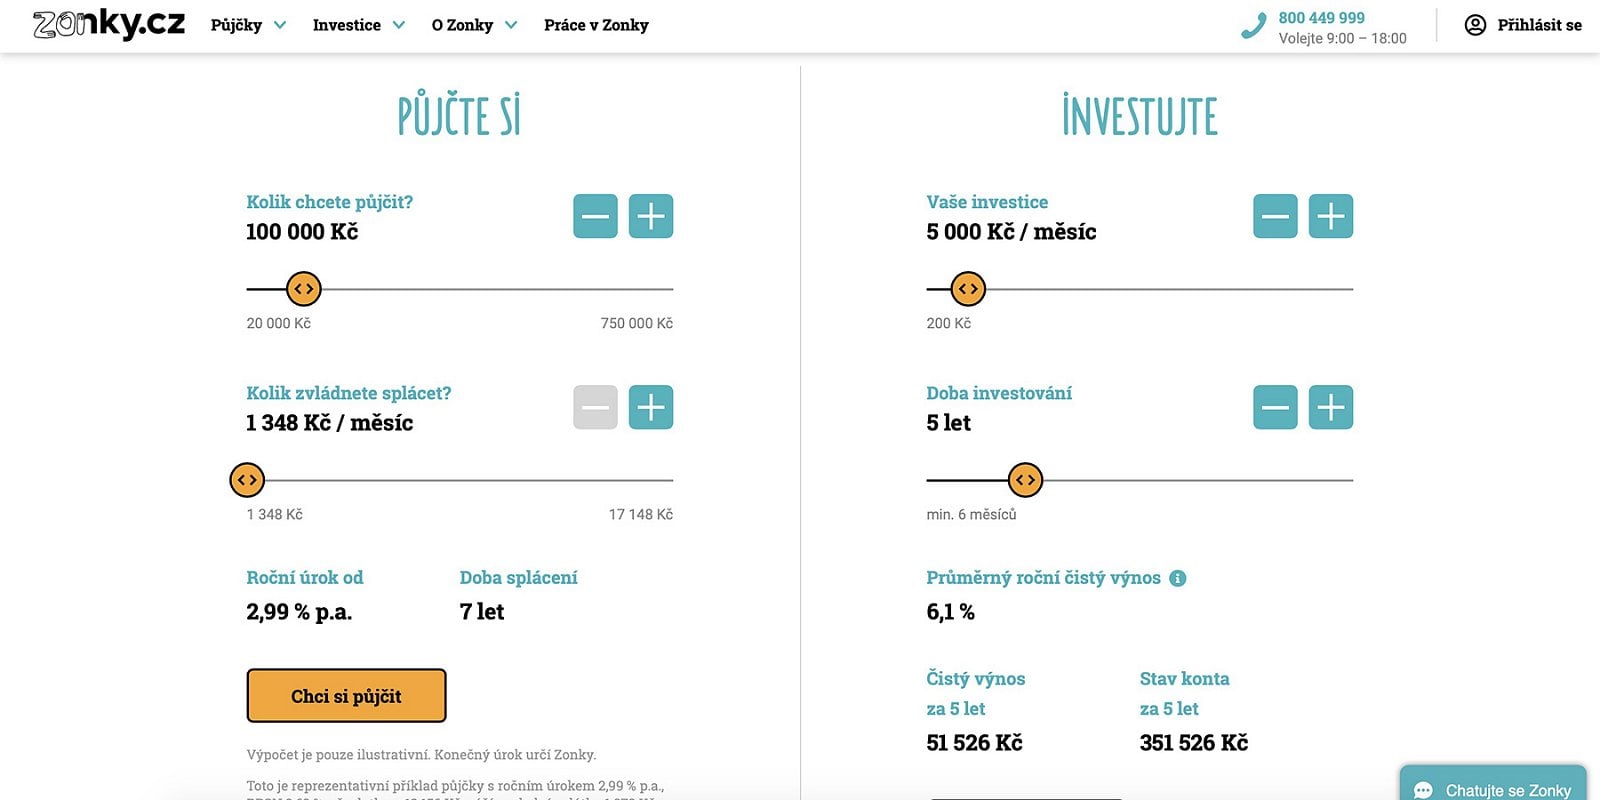Increase monthly repayment with the plus button

coord(651,407)
